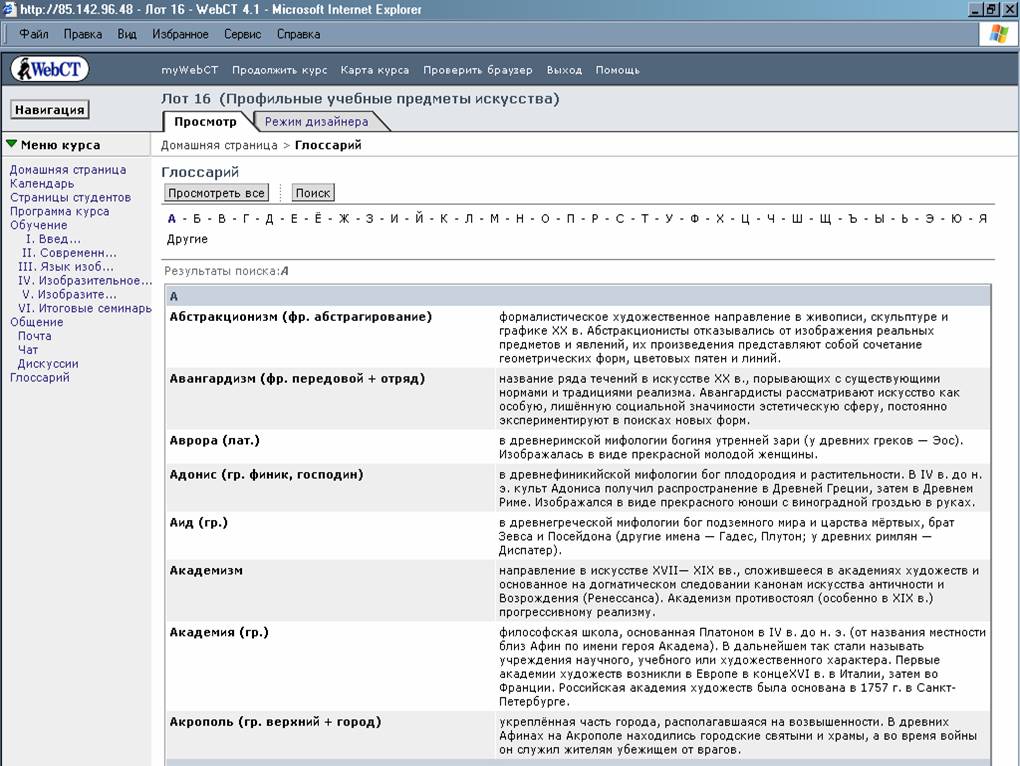Open module V. Изобразите... link

click(69, 295)
